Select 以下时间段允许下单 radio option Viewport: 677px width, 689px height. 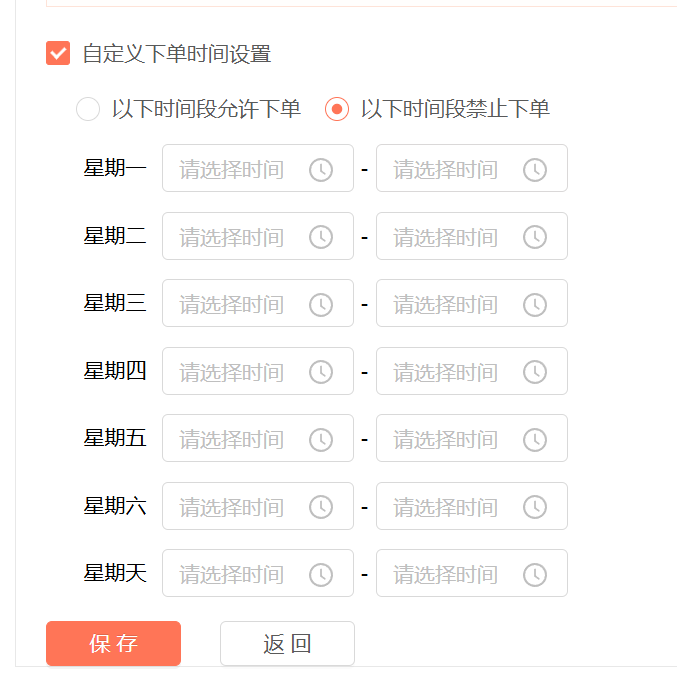88,109
